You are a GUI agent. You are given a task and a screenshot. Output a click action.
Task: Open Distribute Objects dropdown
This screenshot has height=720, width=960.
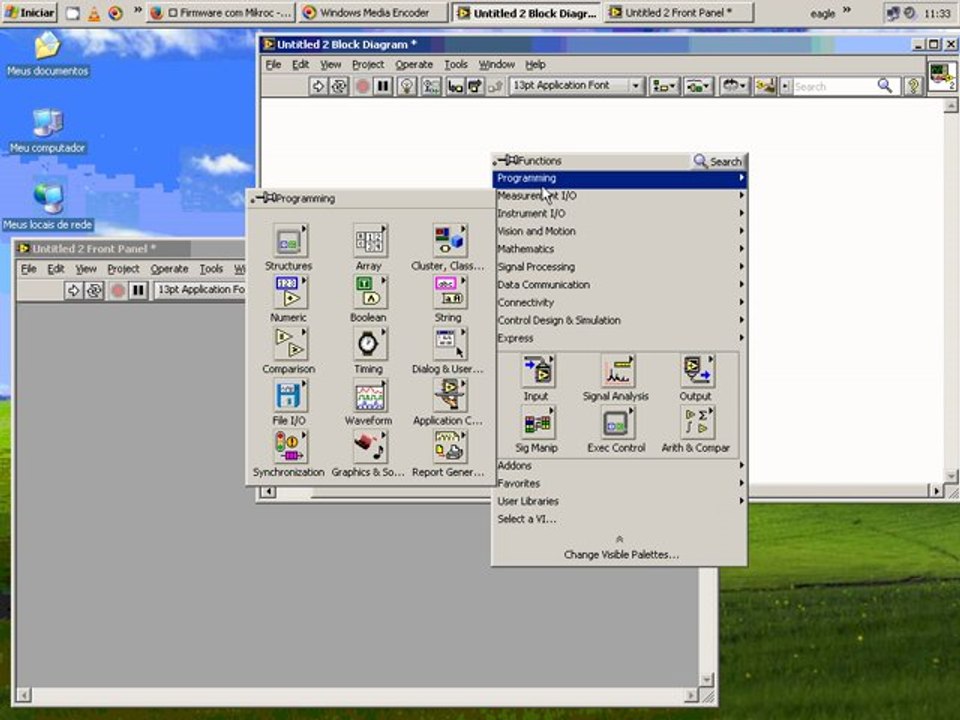pyautogui.click(x=699, y=86)
